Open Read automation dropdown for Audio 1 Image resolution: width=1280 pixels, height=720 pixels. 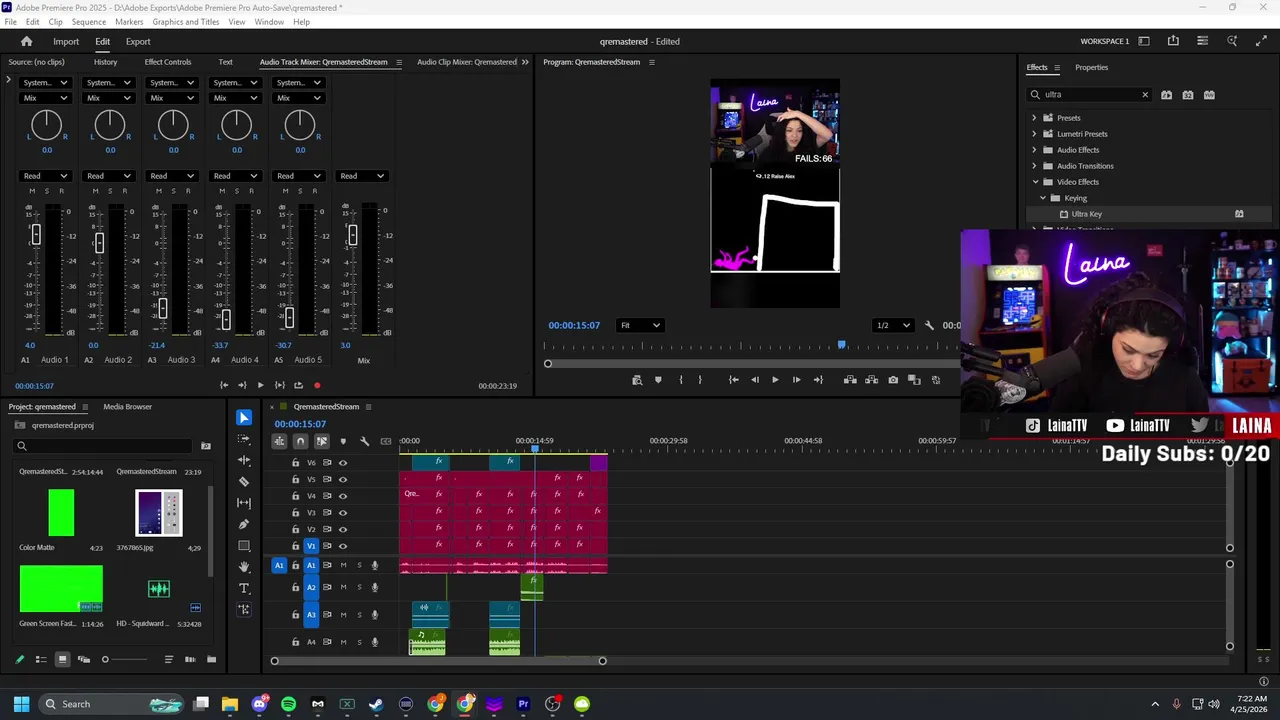tap(46, 176)
